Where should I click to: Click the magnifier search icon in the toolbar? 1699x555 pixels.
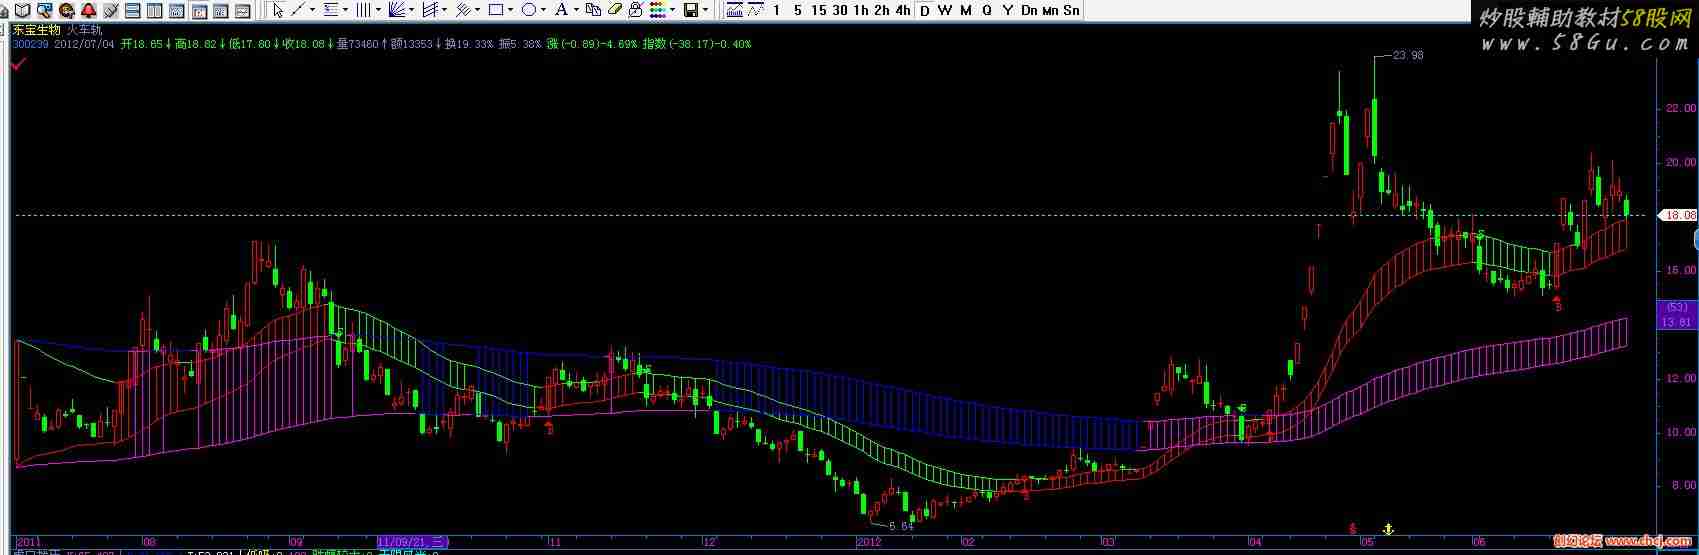coord(44,10)
